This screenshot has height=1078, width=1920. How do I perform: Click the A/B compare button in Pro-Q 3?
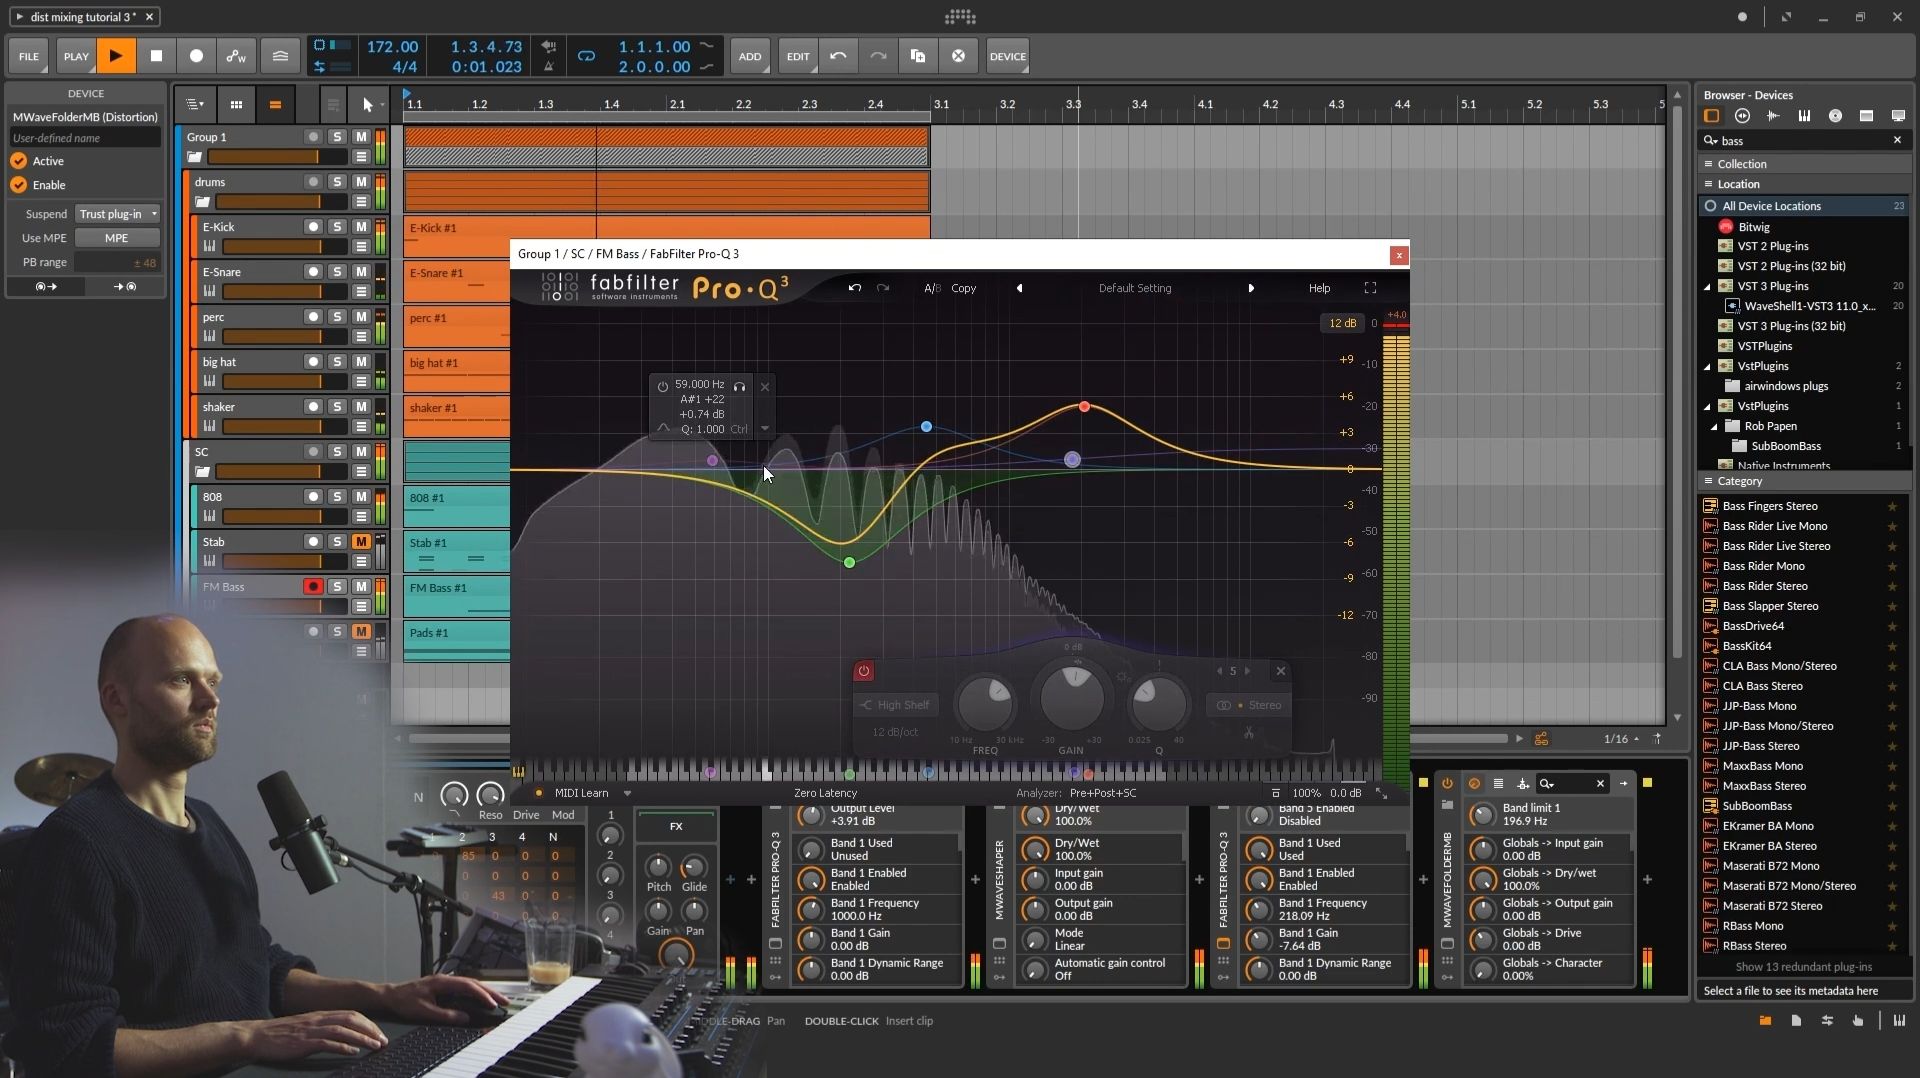[932, 288]
